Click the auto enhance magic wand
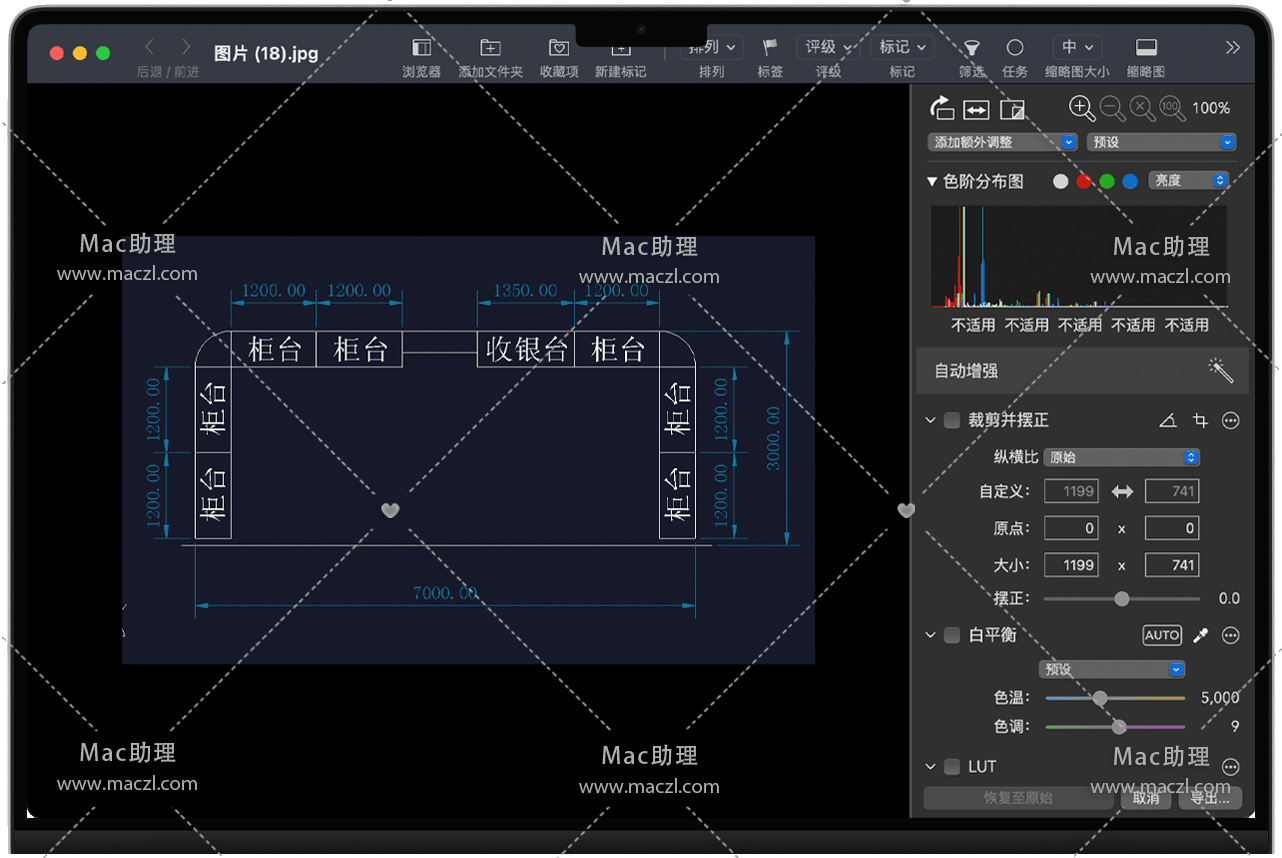The width and height of the screenshot is (1282, 858). [x=1220, y=371]
